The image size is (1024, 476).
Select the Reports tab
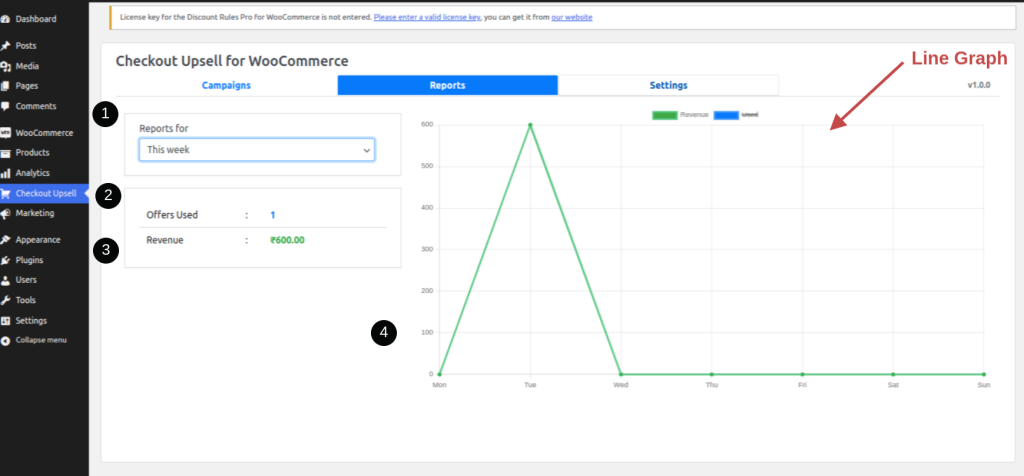pos(447,86)
